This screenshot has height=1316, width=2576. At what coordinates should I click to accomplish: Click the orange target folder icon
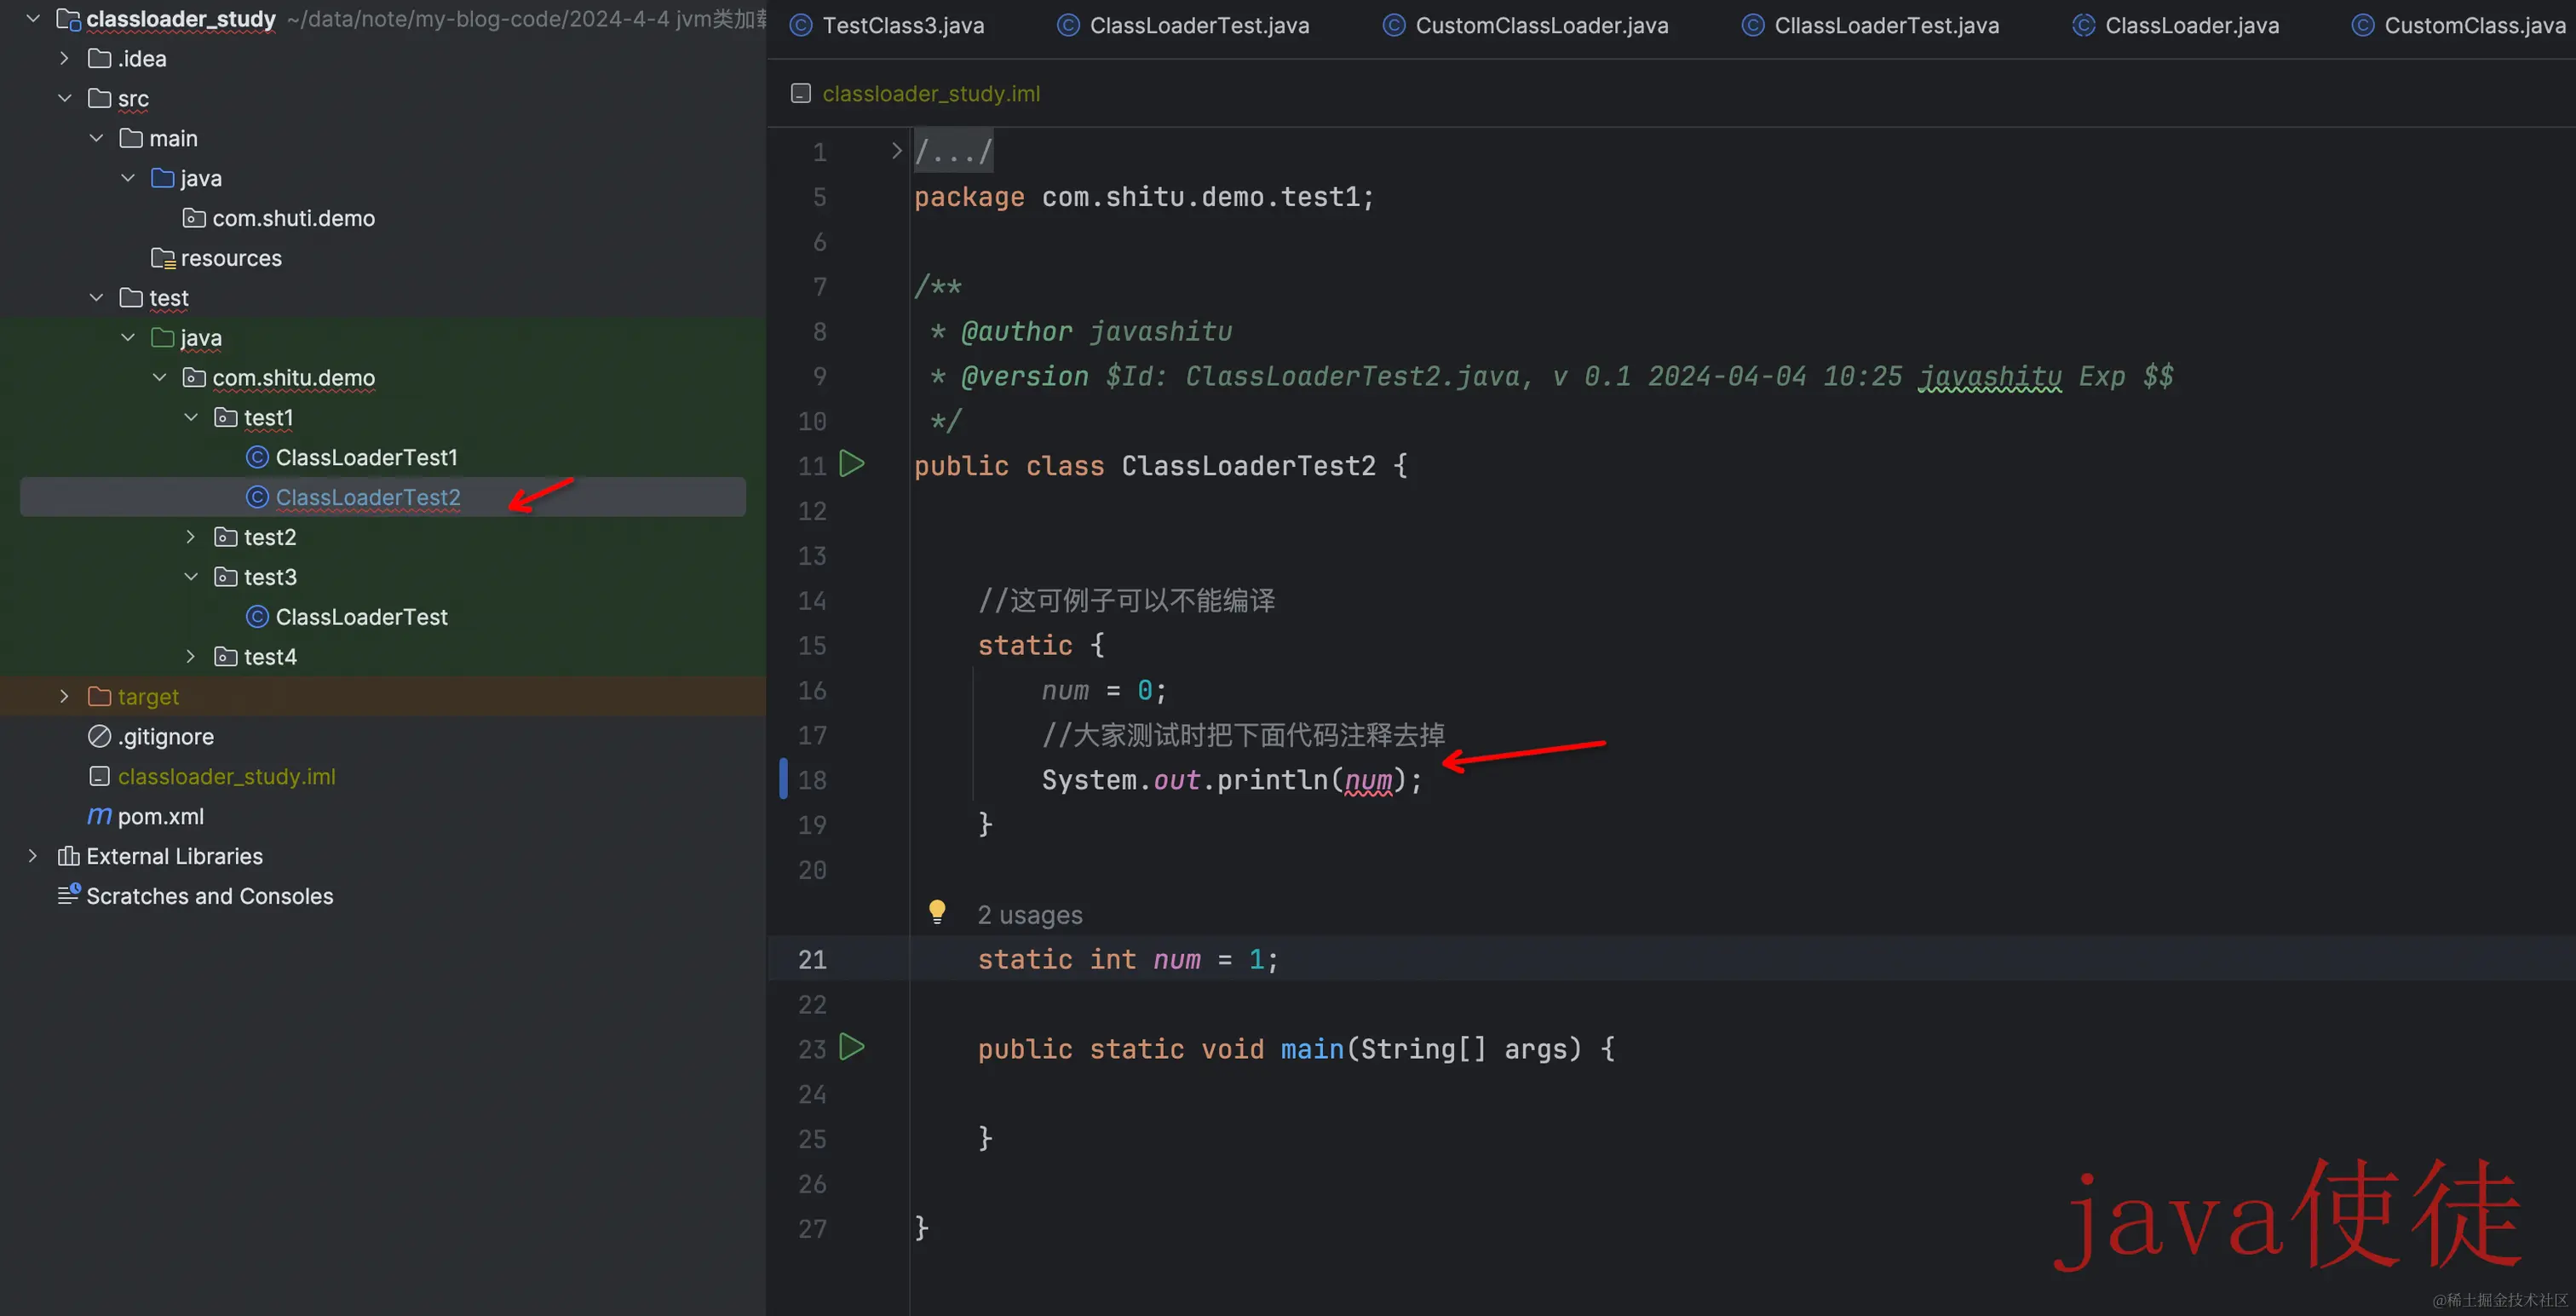coord(99,696)
